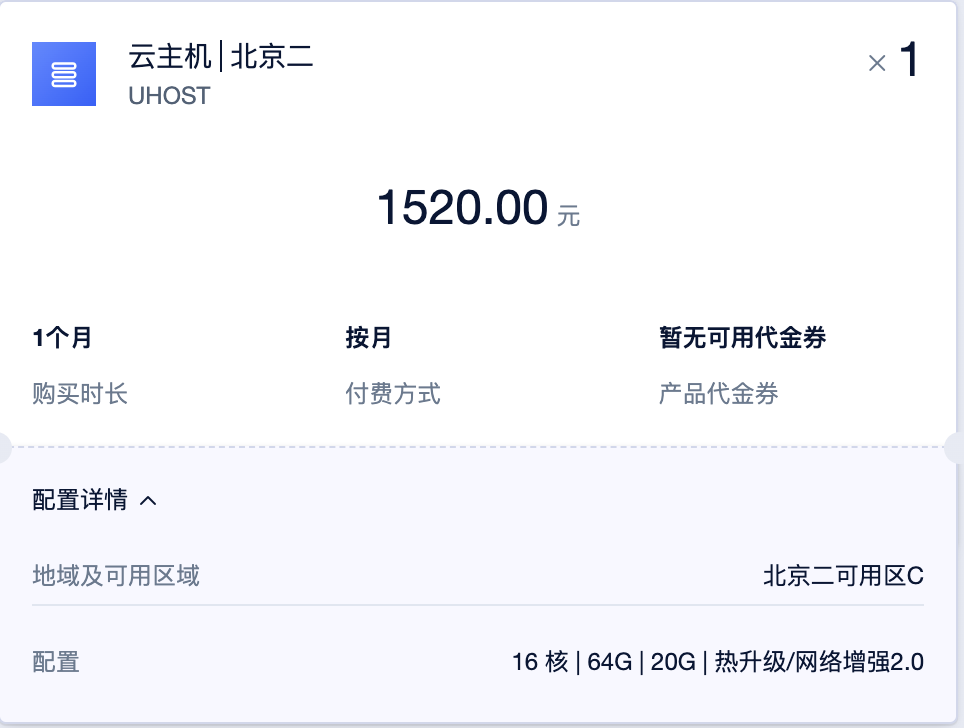Click the 产品代金券 label
Viewport: 964px width, 728px height.
click(718, 394)
